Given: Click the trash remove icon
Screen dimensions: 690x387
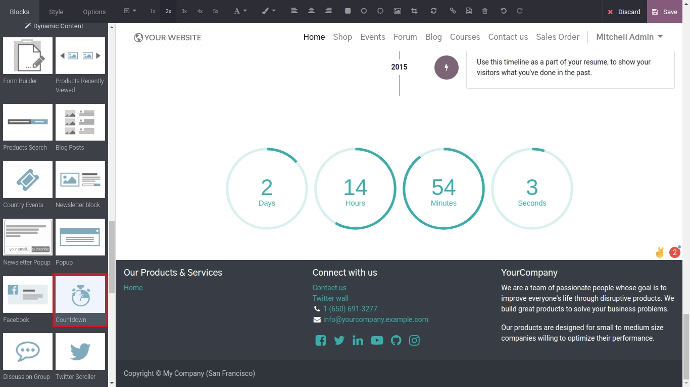Looking at the screenshot, I should 484,11.
